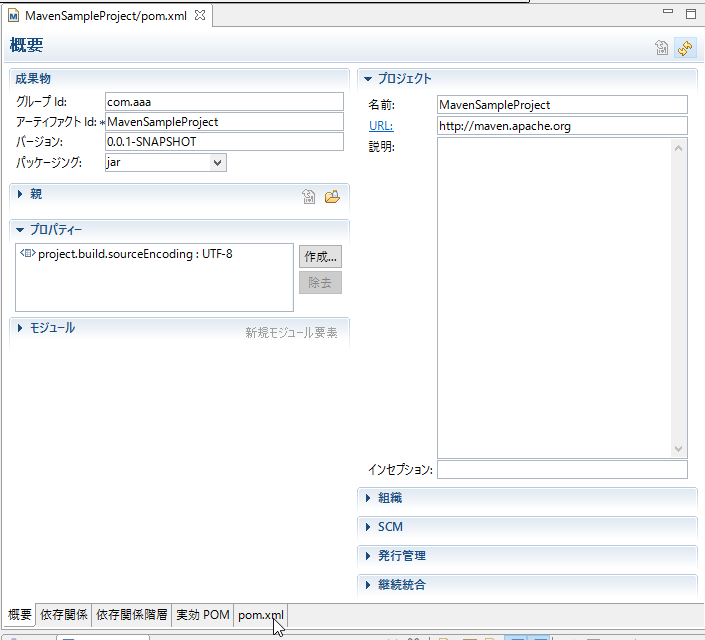Image resolution: width=705 pixels, height=640 pixels.
Task: Click the folder select-parent icon in 親 section
Action: (332, 197)
